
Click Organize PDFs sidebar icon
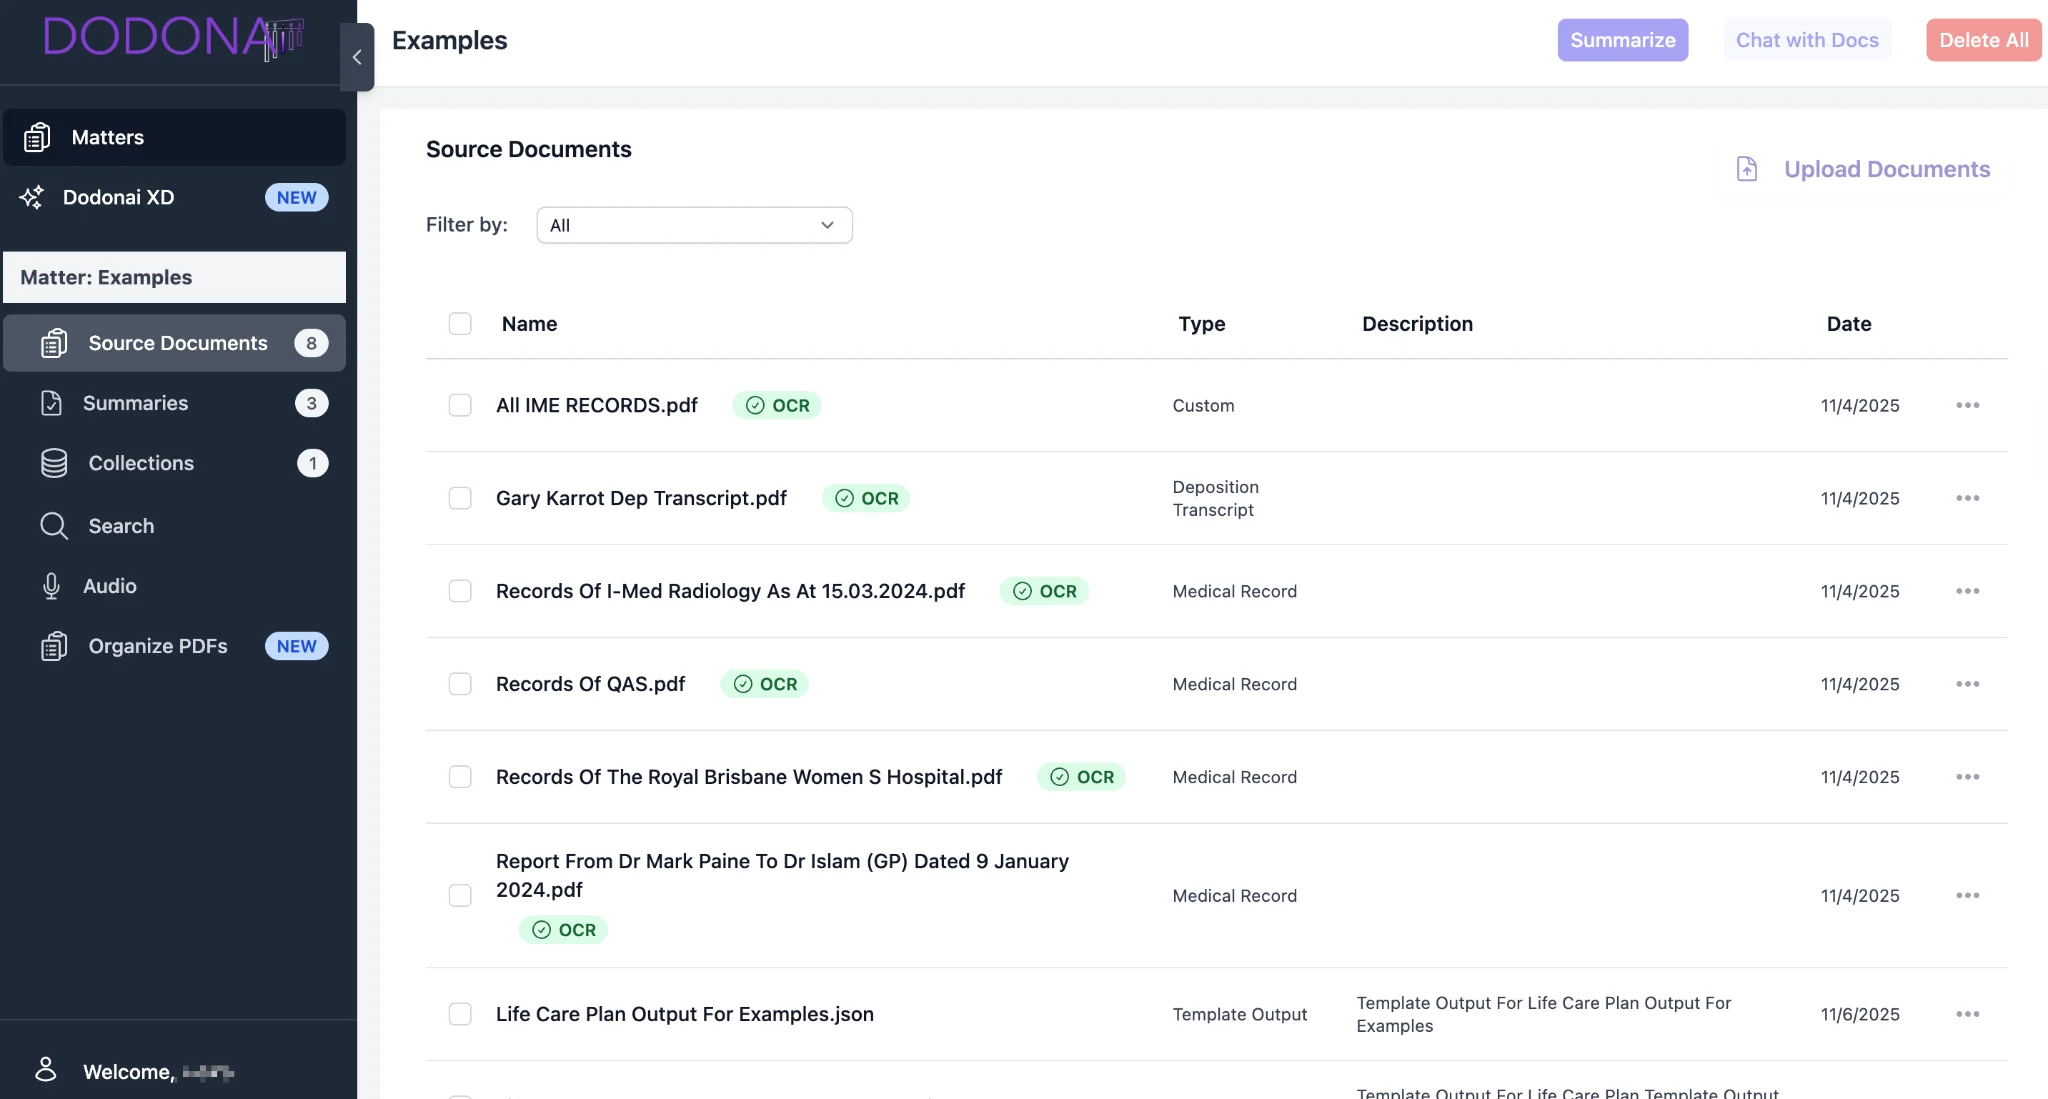click(54, 646)
